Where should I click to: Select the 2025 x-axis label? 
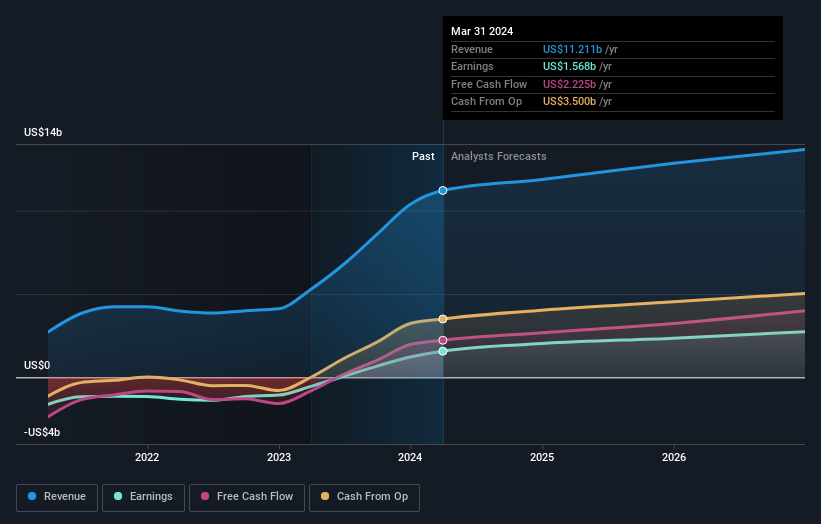click(x=542, y=458)
